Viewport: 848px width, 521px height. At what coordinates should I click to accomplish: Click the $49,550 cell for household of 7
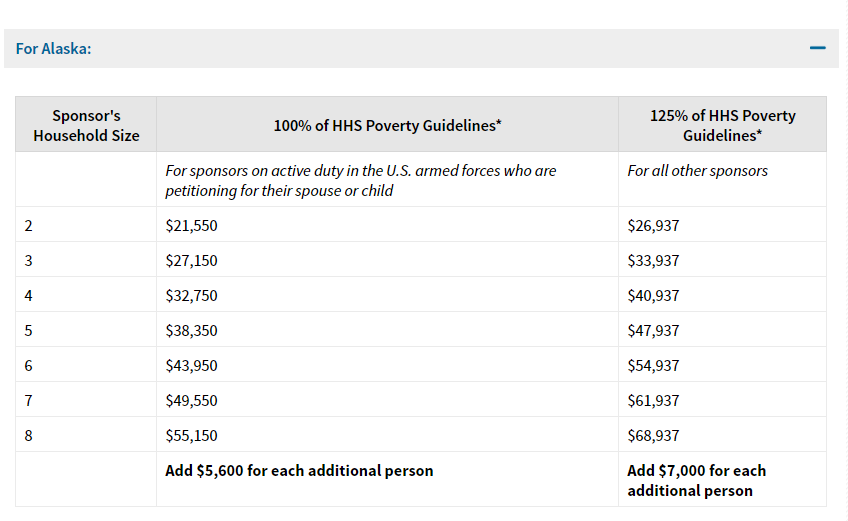coord(191,401)
